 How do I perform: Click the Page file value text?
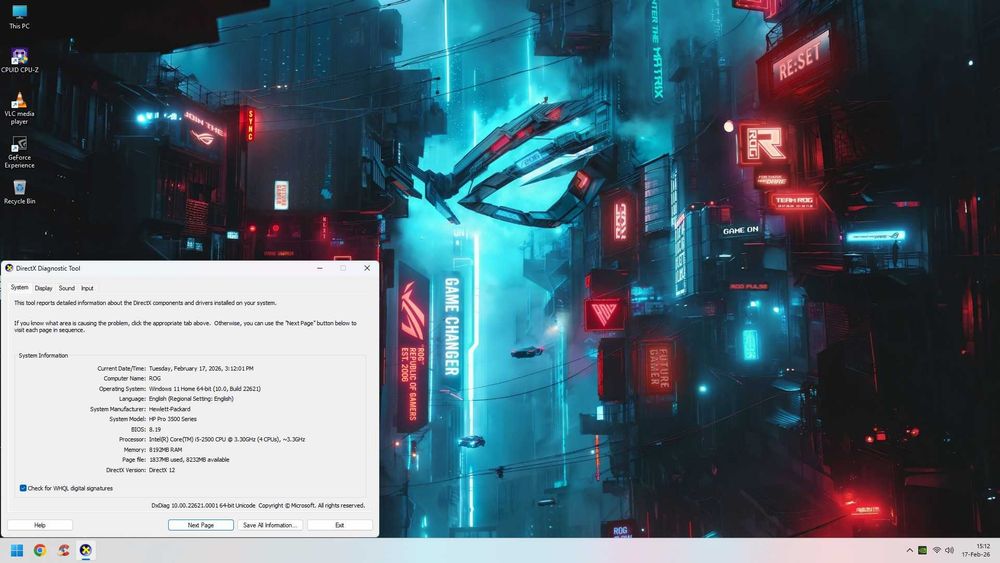coord(189,460)
